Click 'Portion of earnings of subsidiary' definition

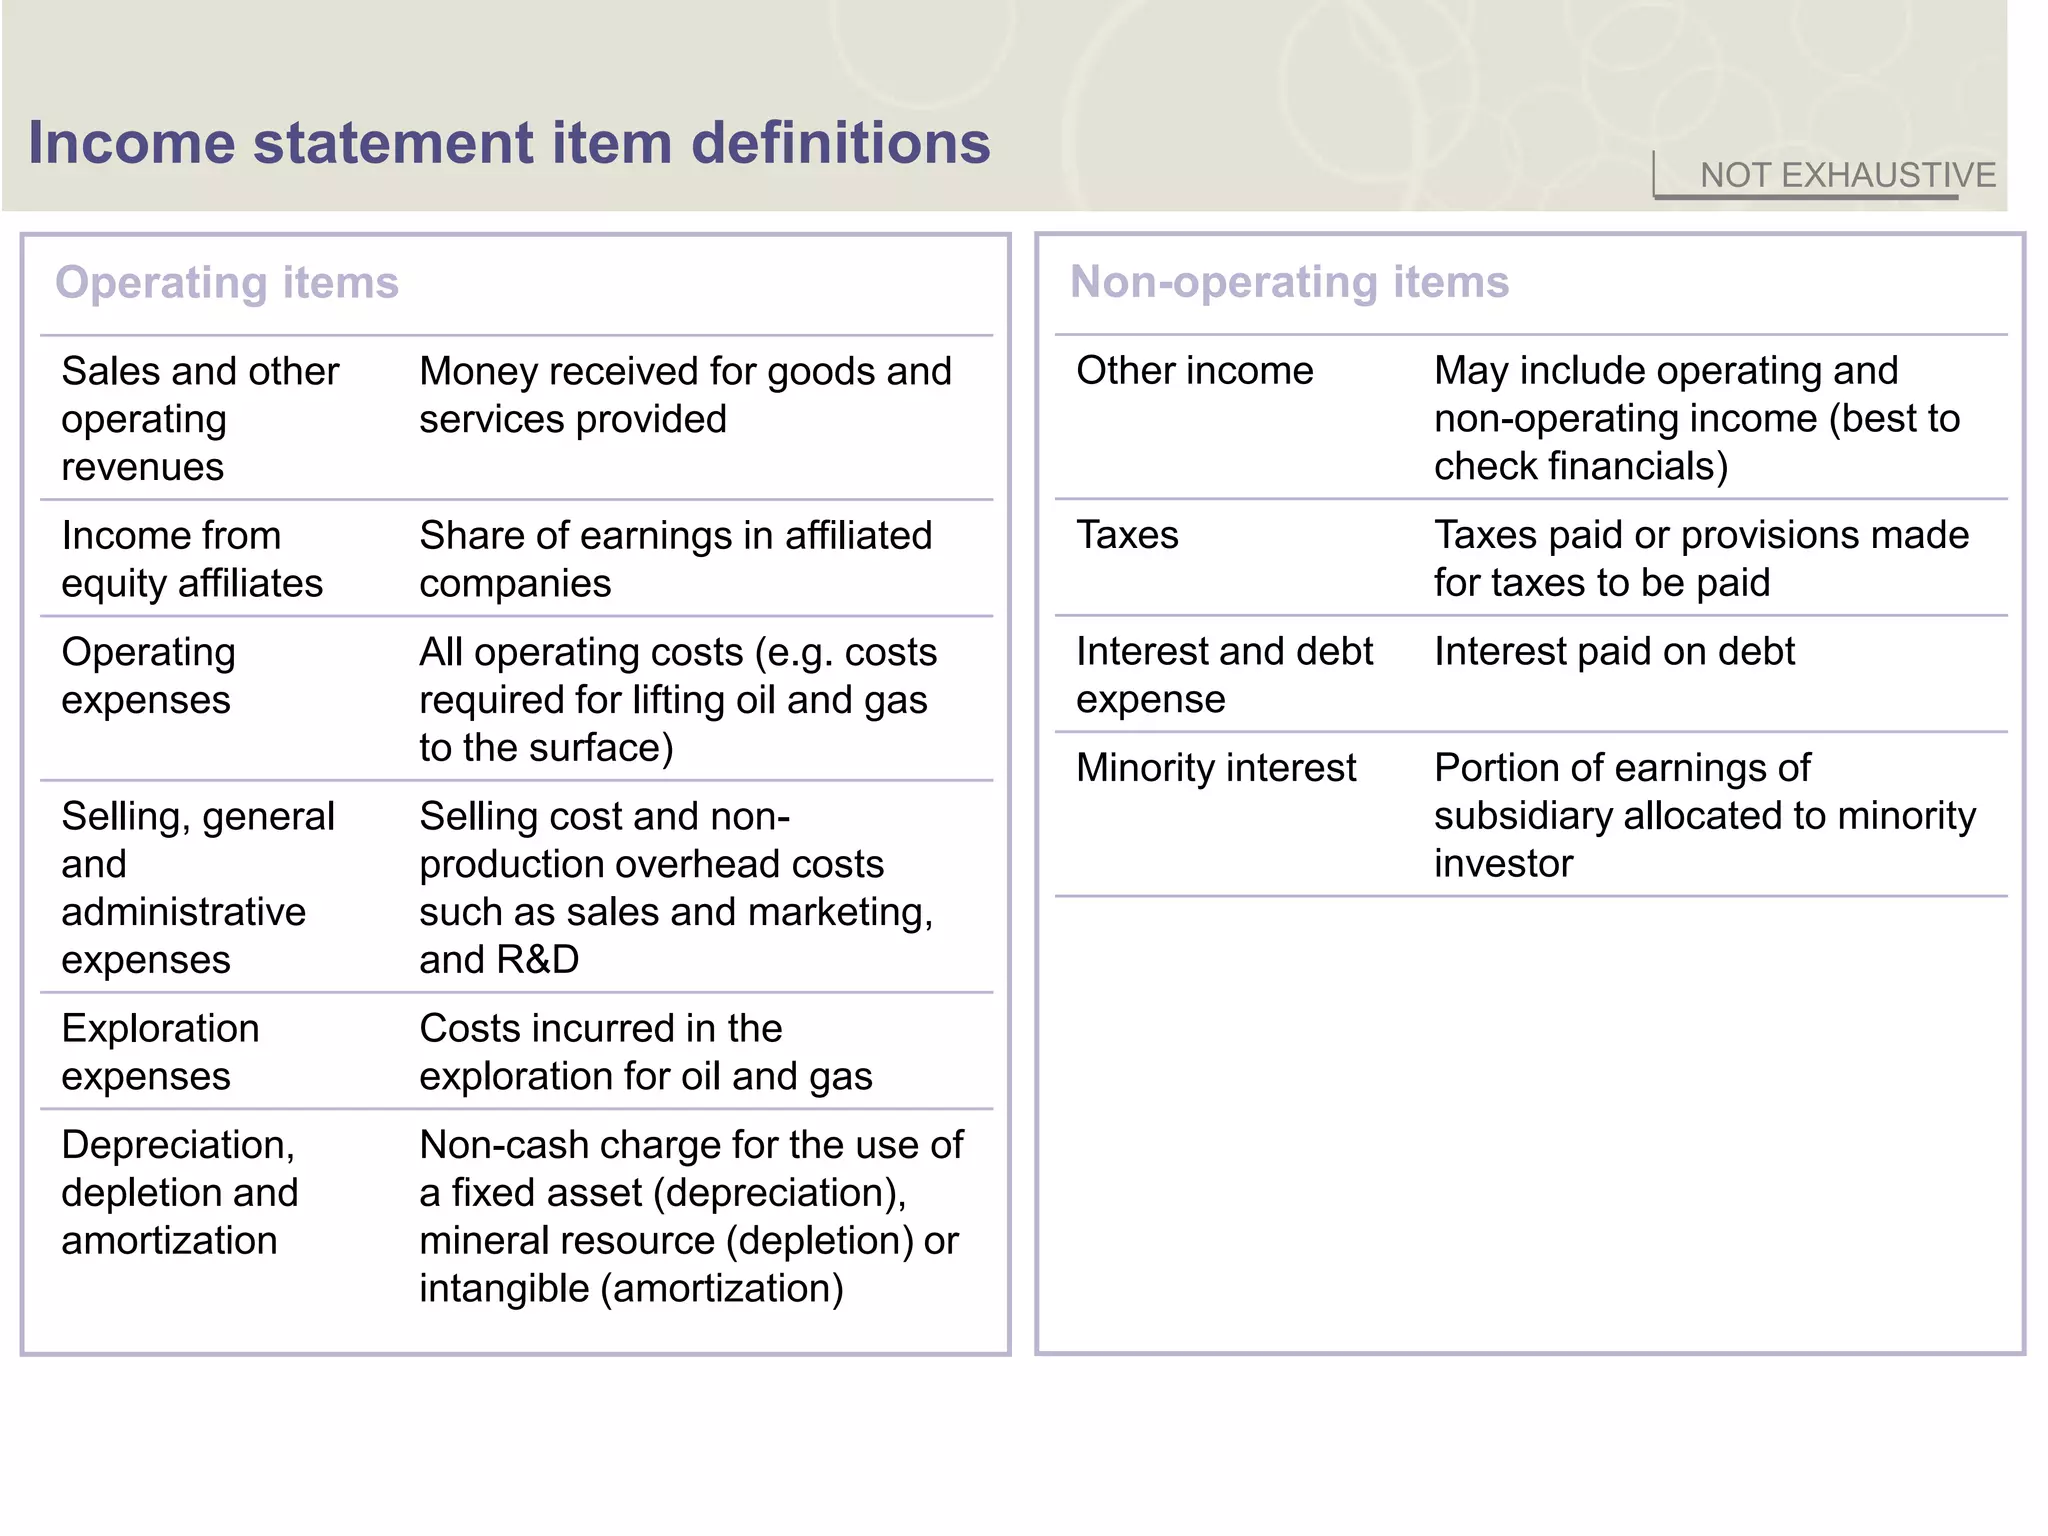tap(1705, 815)
